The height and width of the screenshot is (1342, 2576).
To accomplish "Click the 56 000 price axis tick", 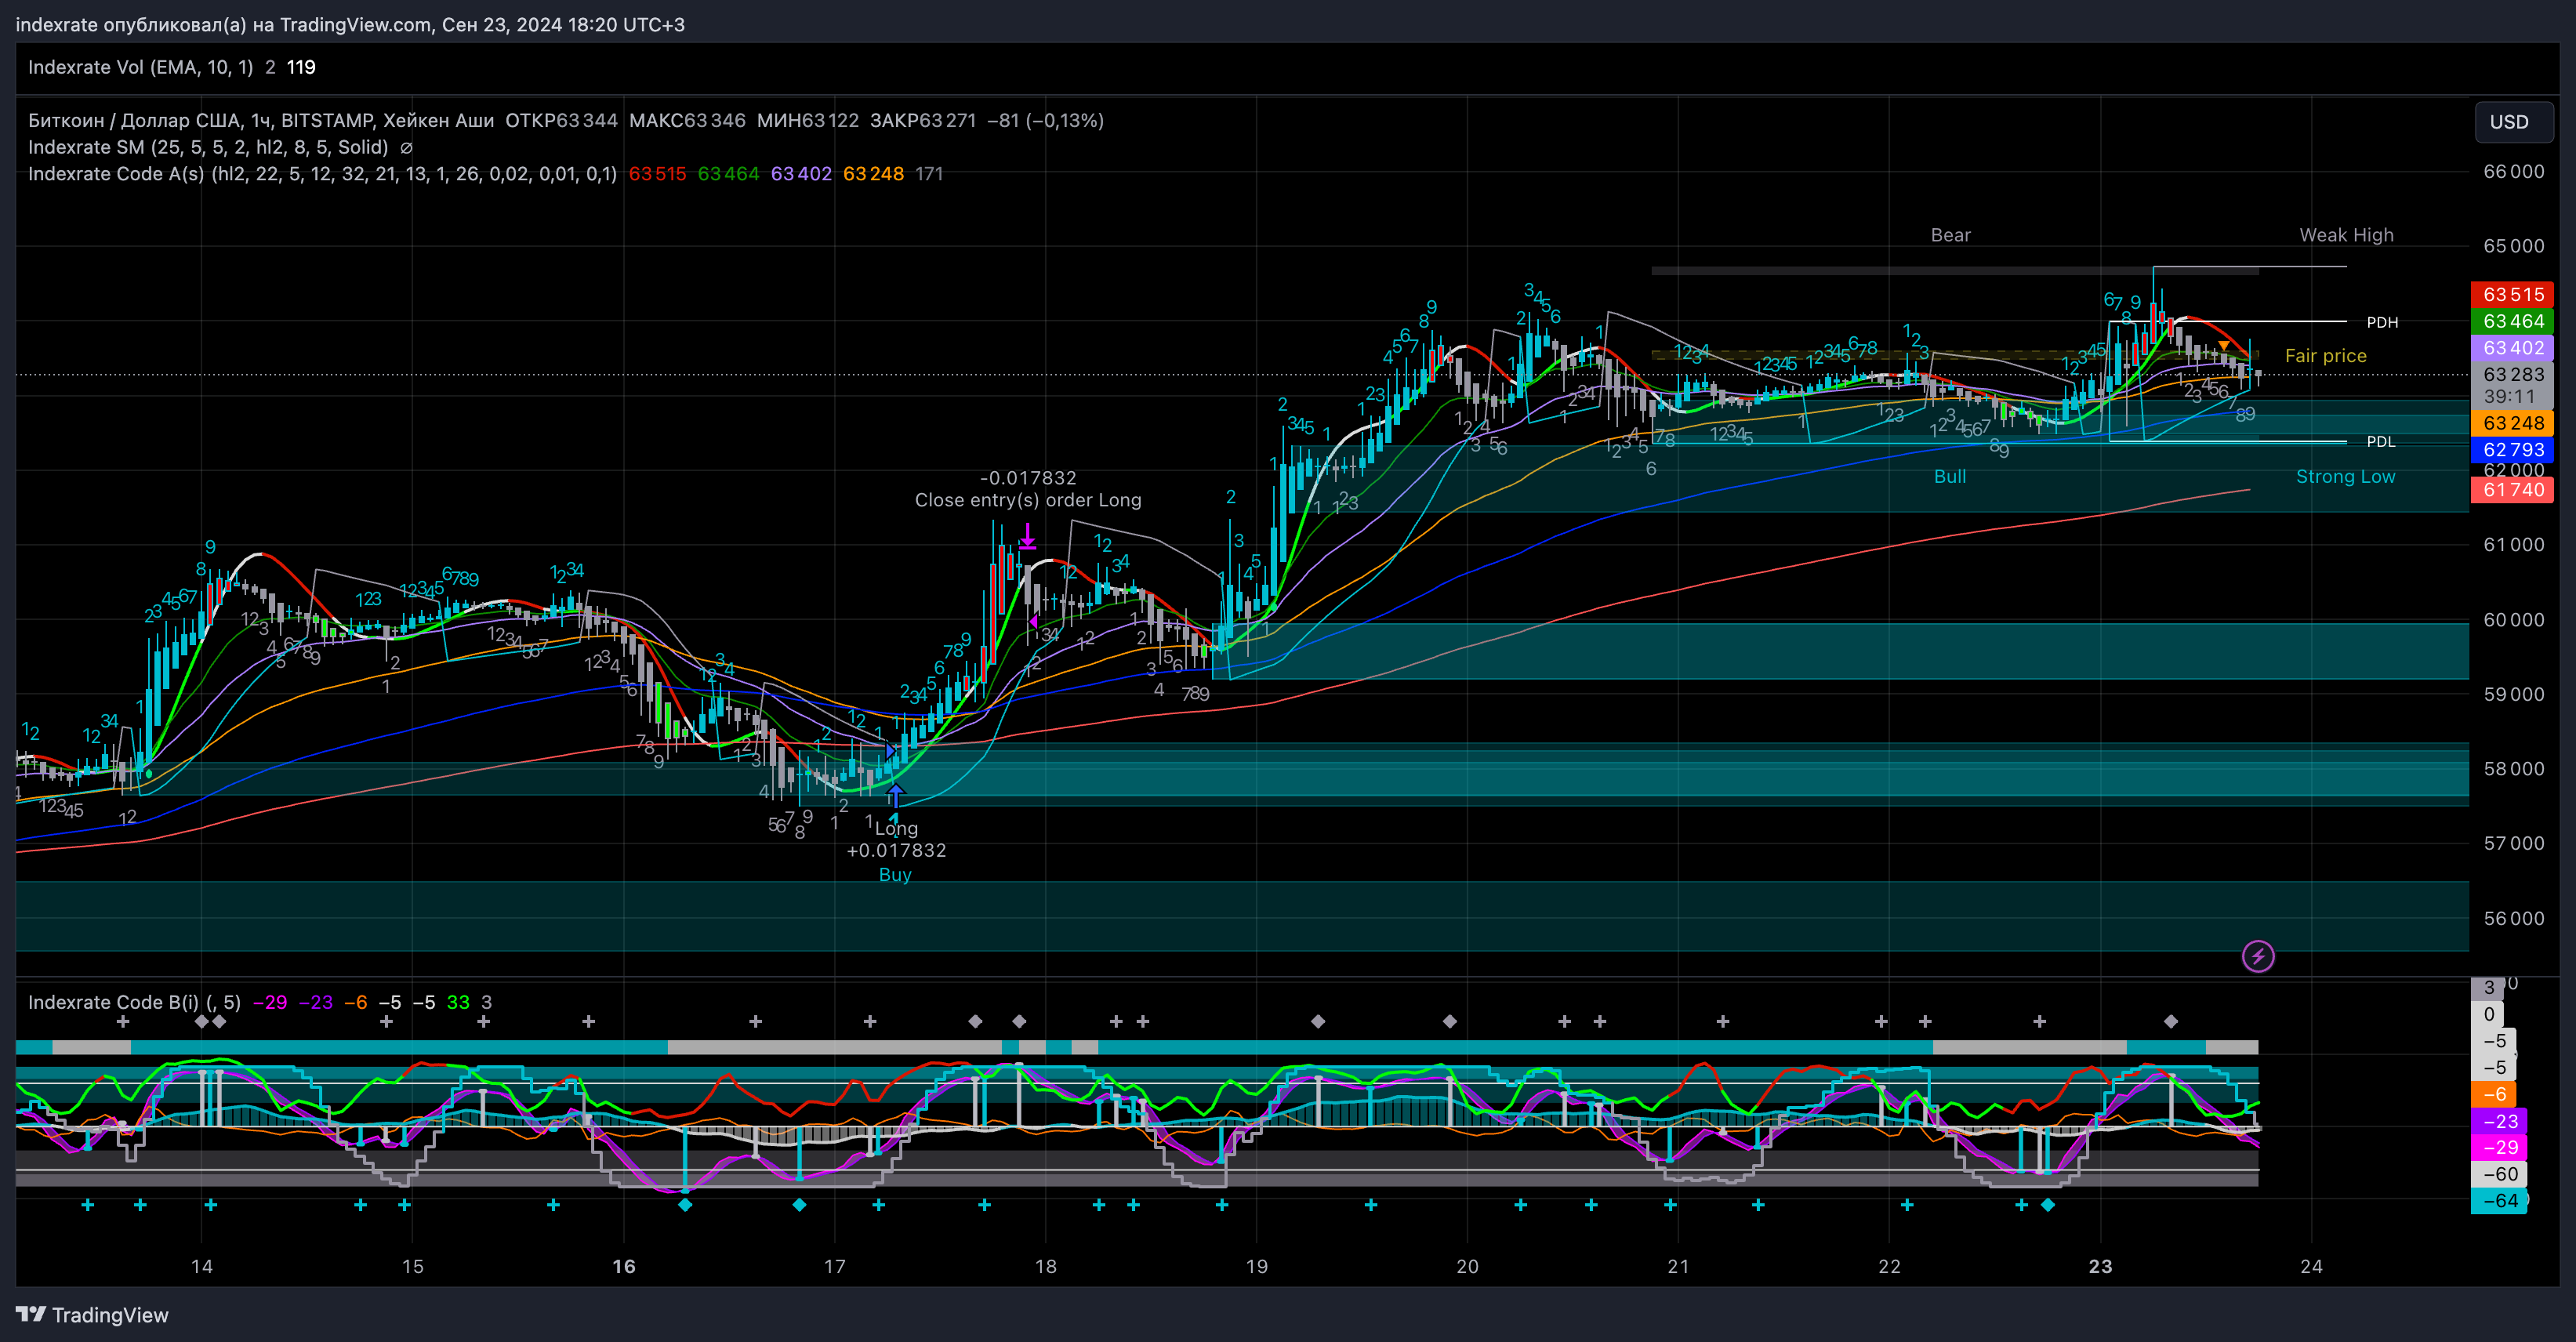I will 2513,918.
